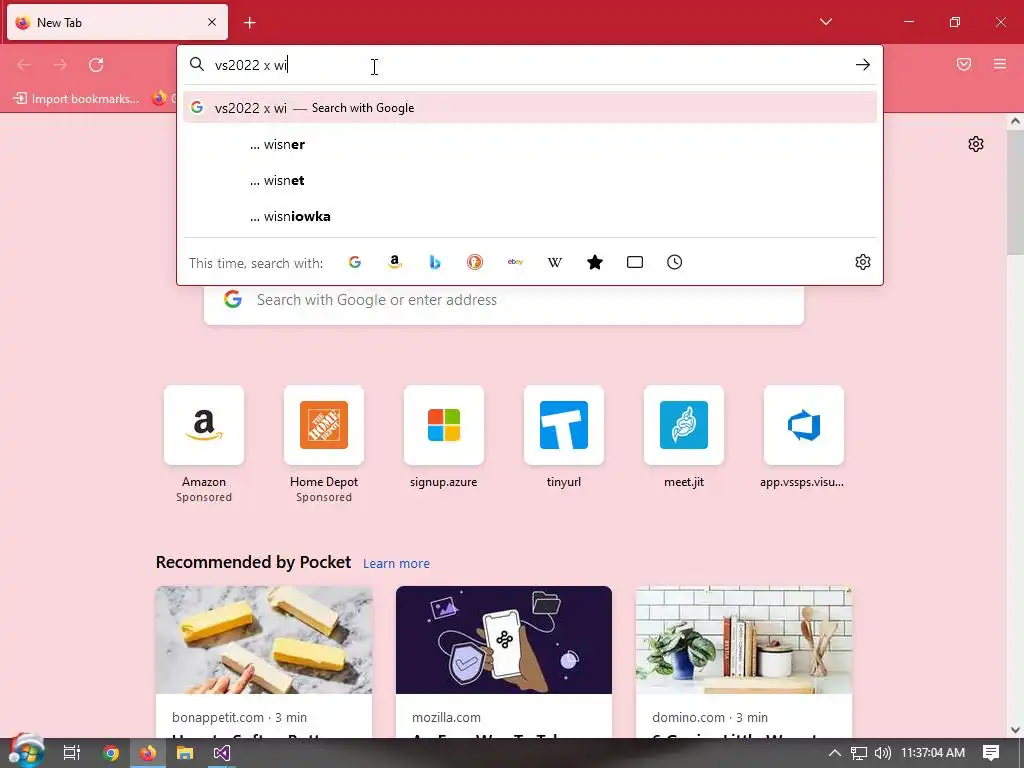Image resolution: width=1024 pixels, height=768 pixels.
Task: Select the New Tab tab
Action: click(118, 22)
